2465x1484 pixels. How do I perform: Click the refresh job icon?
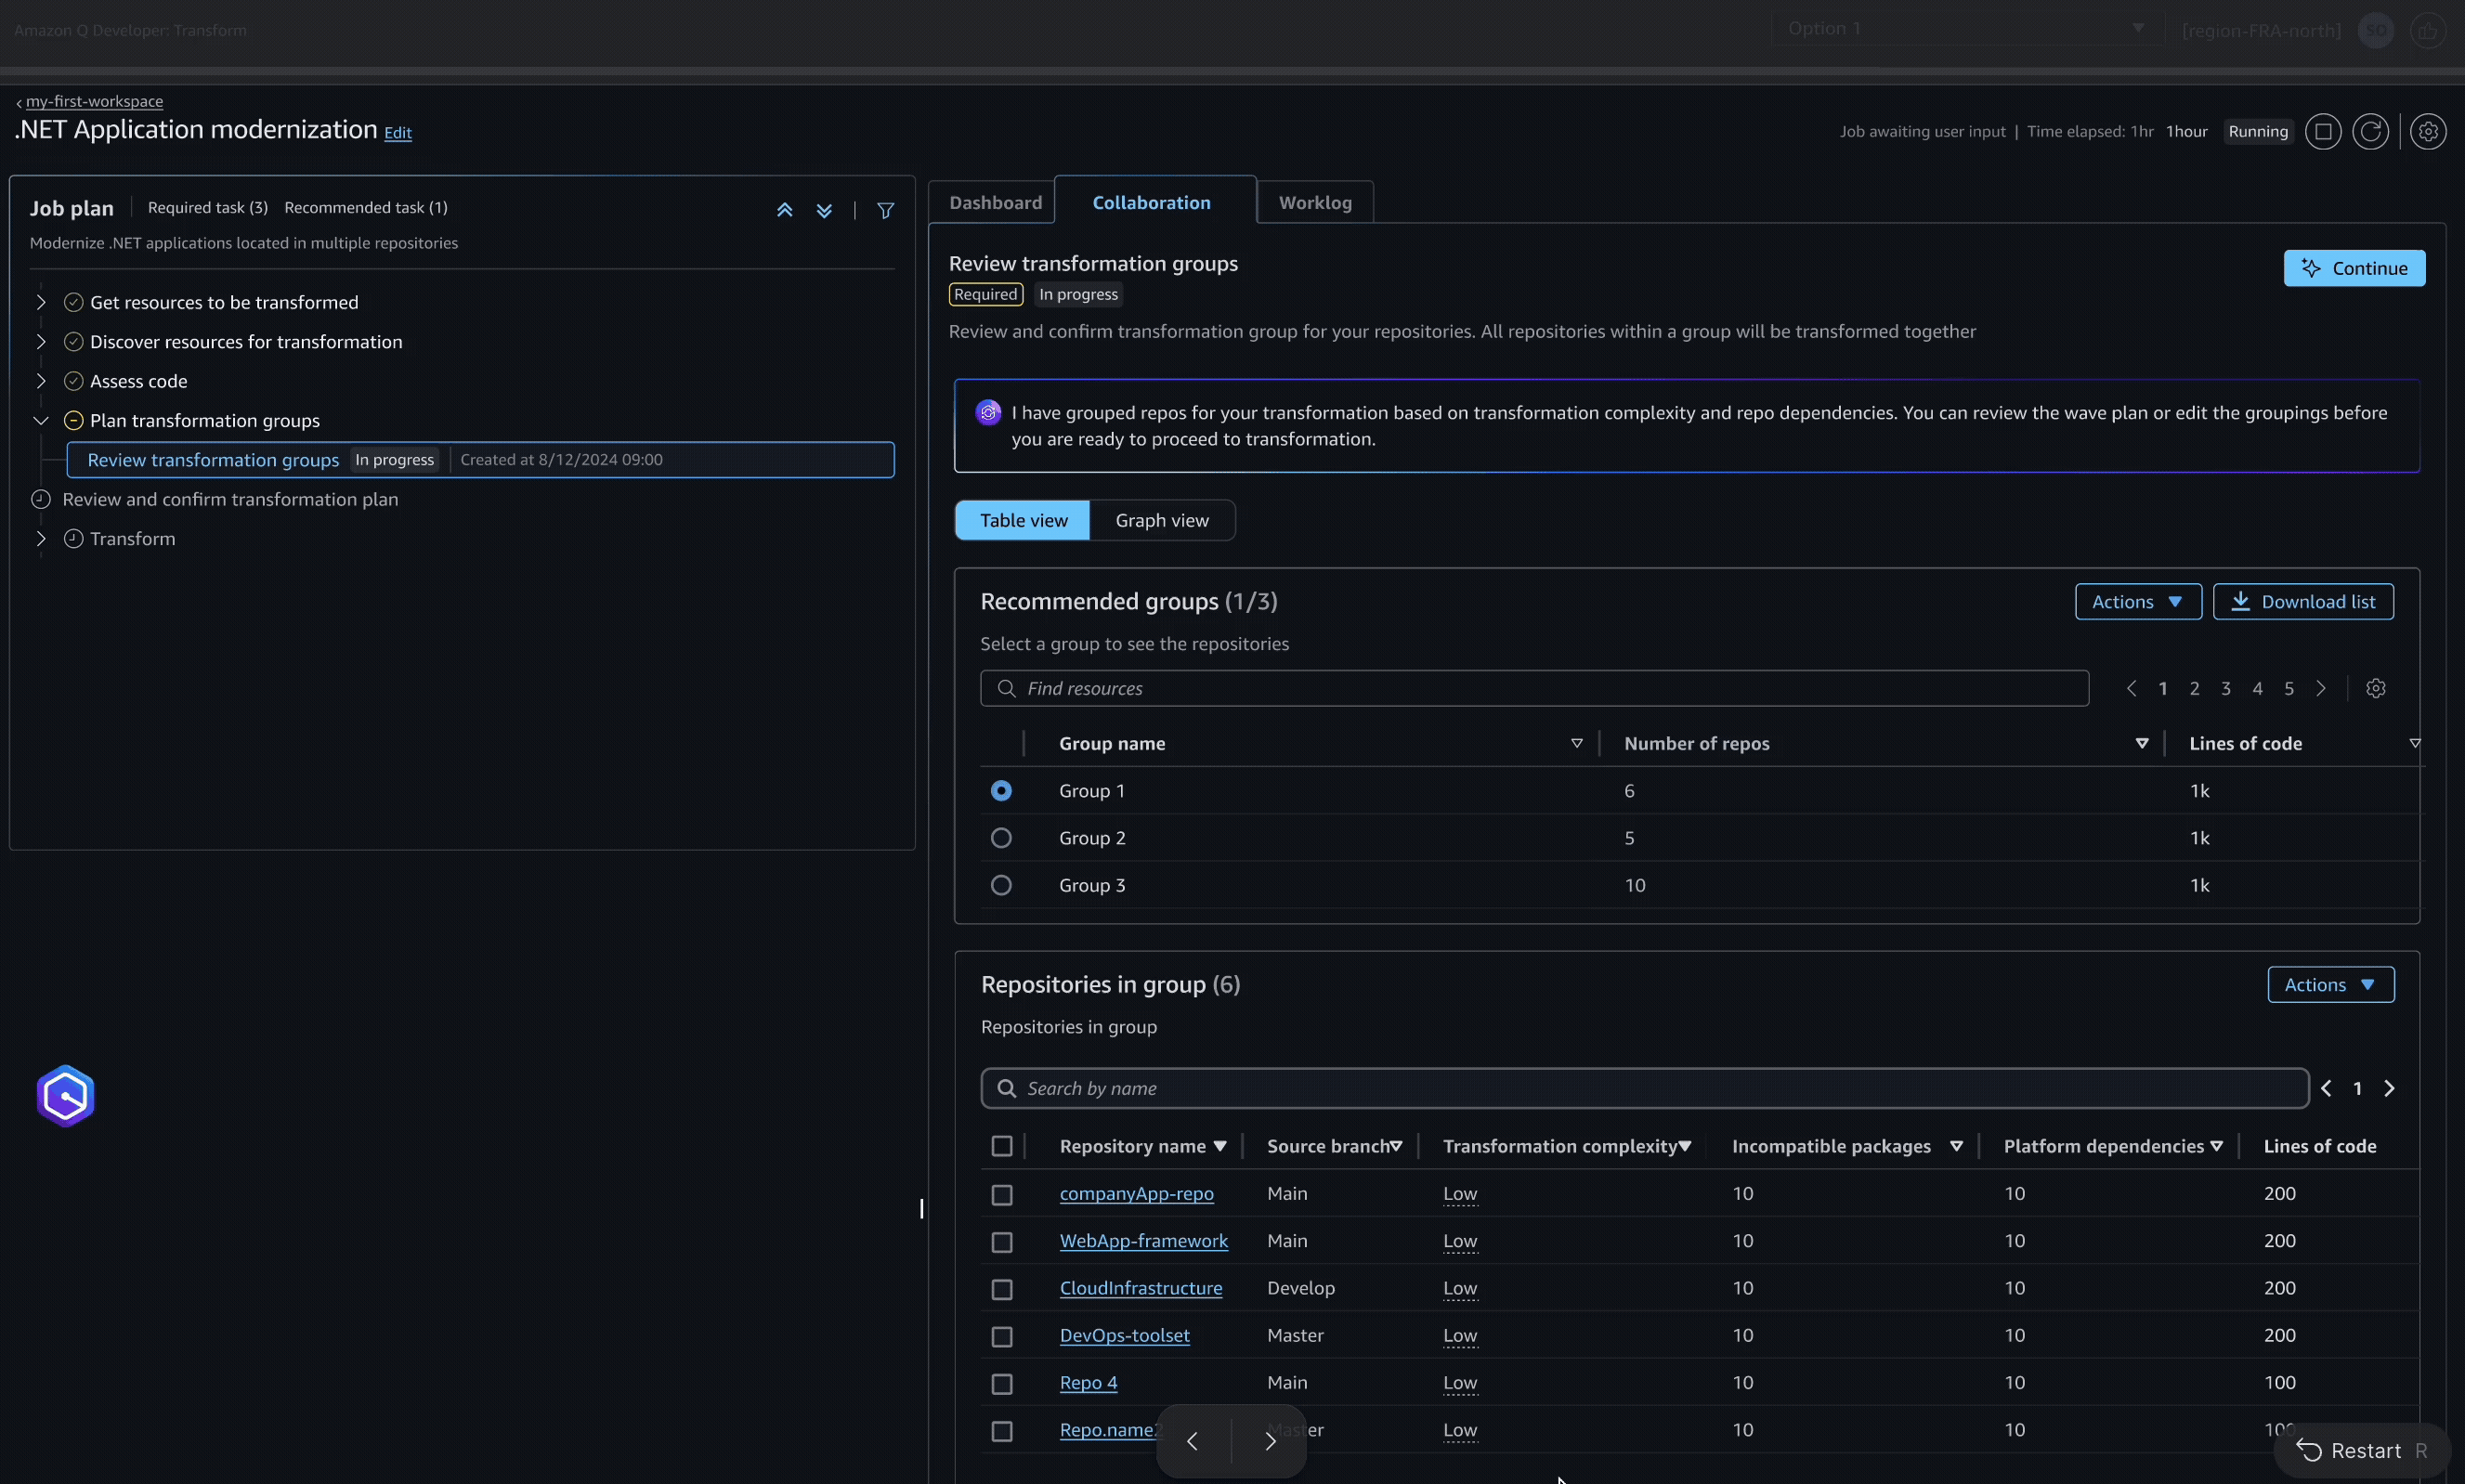(2370, 131)
